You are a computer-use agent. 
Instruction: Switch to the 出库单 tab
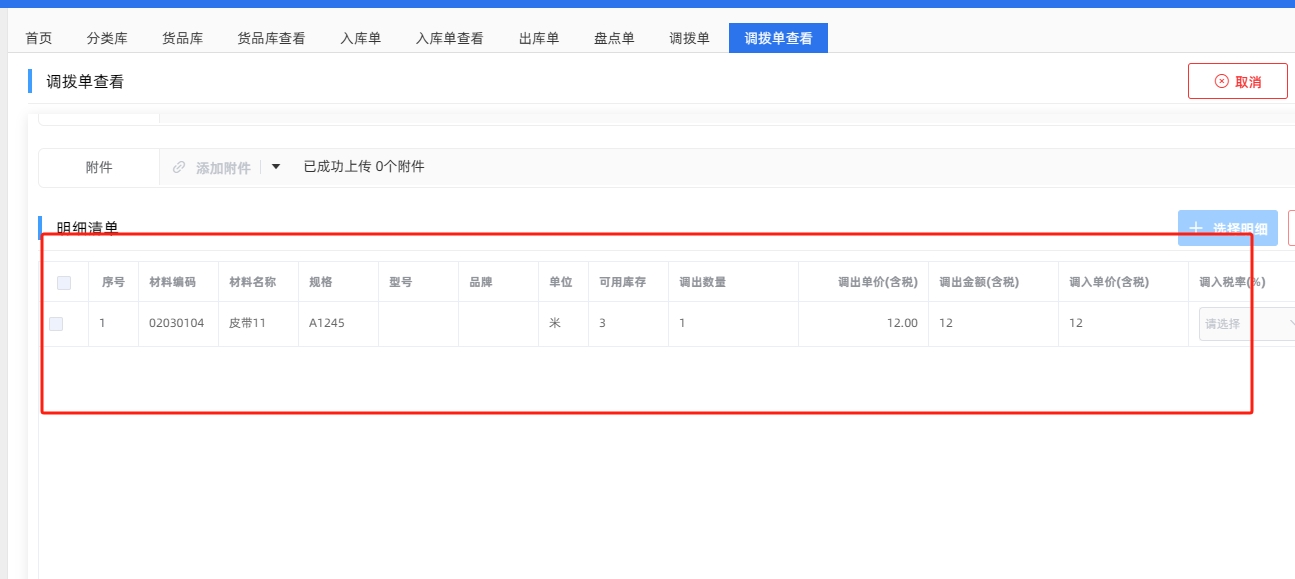[x=539, y=39]
